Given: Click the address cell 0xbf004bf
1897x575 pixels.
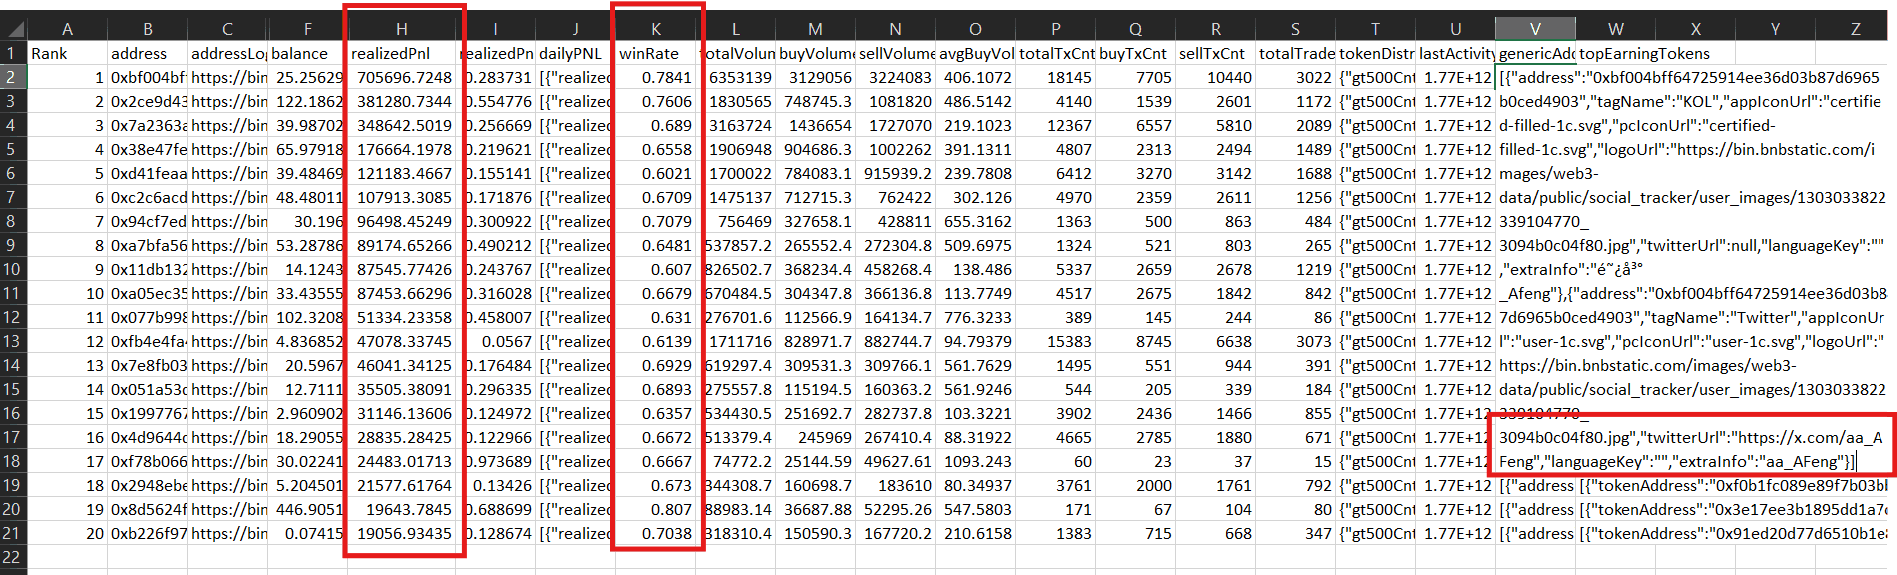Looking at the screenshot, I should tap(147, 77).
